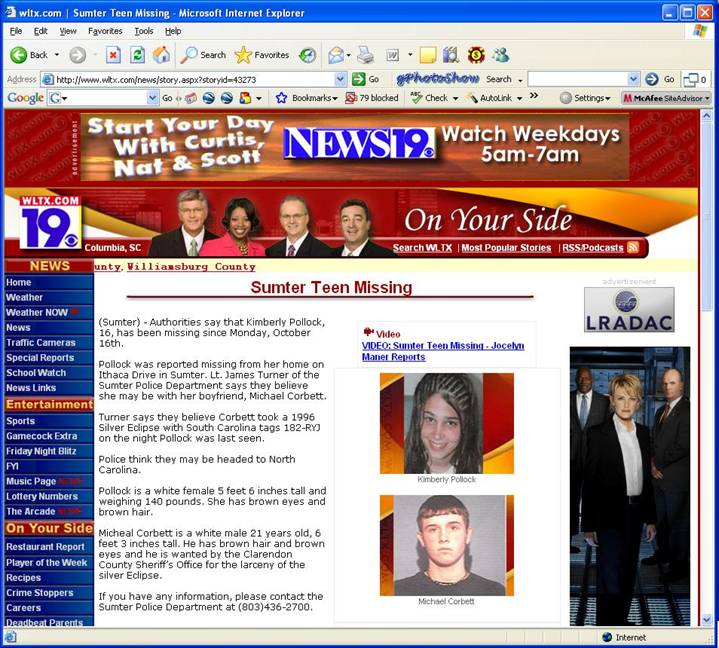
Task: Open the video link Sumter Teen Missing
Action: coord(443,351)
